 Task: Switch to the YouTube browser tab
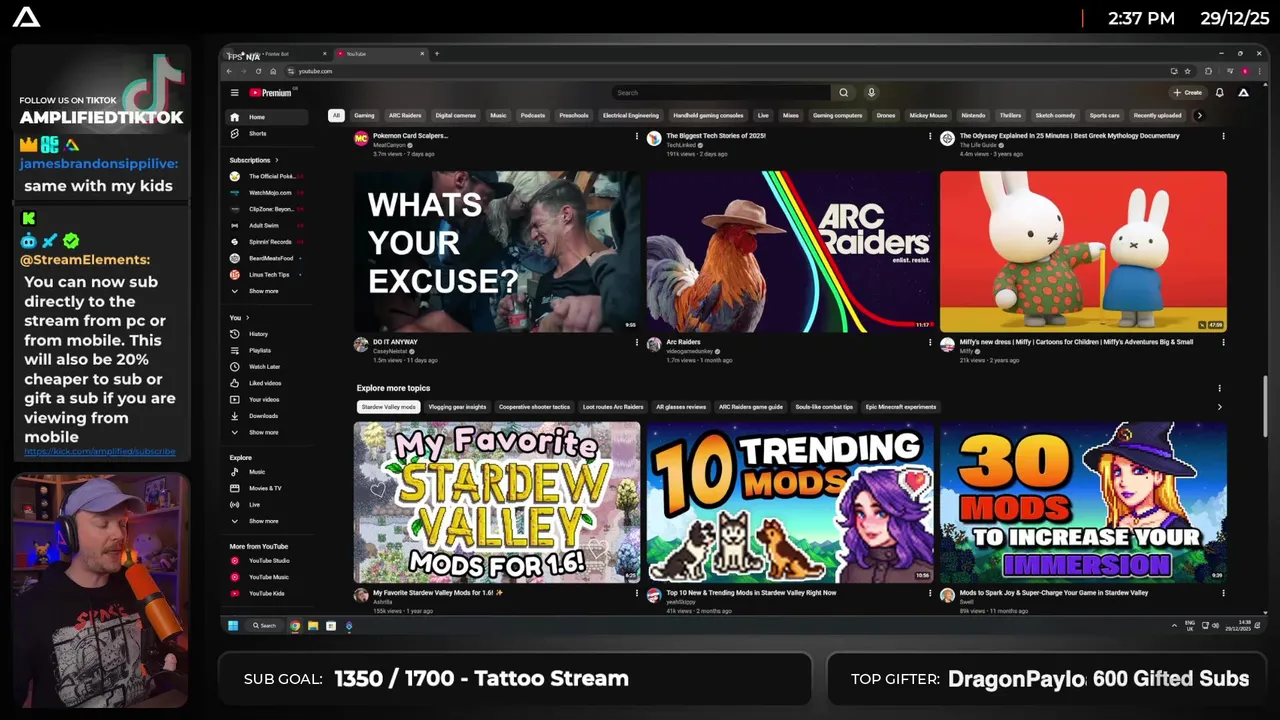click(x=380, y=54)
